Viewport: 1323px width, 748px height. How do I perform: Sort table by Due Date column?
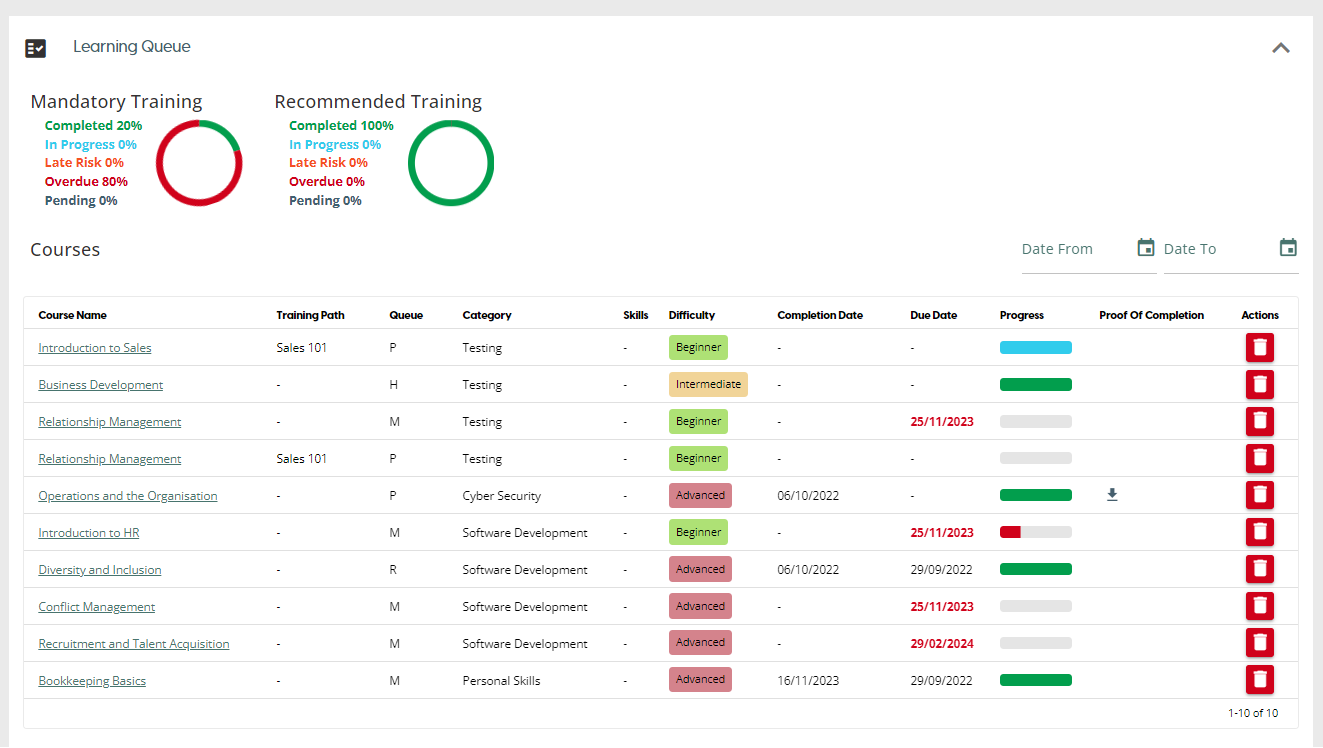[x=933, y=315]
